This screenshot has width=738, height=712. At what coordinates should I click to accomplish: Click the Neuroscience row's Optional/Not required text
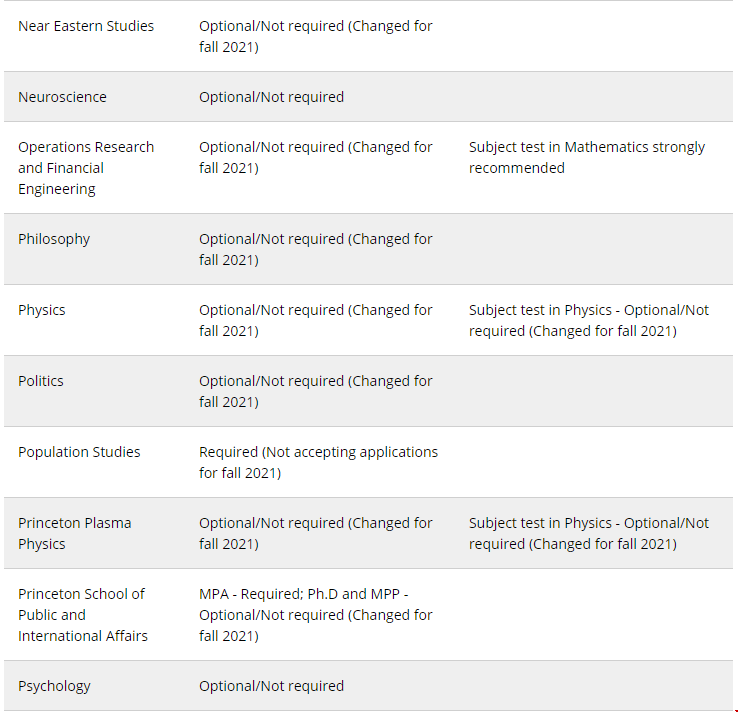271,97
